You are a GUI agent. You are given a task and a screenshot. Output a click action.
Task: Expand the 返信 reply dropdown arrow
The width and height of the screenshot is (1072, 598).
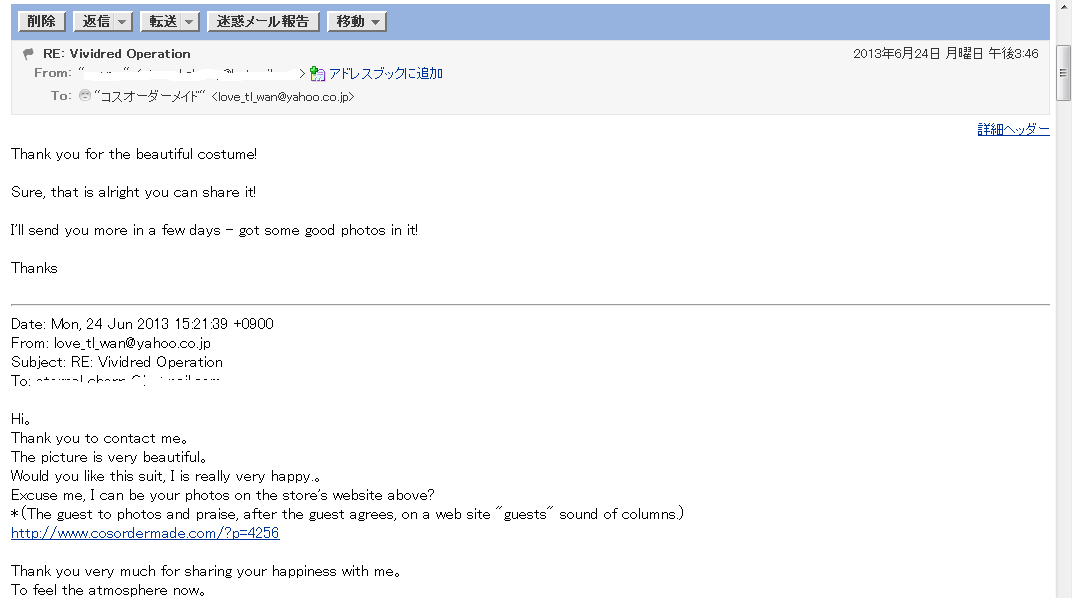(x=122, y=21)
